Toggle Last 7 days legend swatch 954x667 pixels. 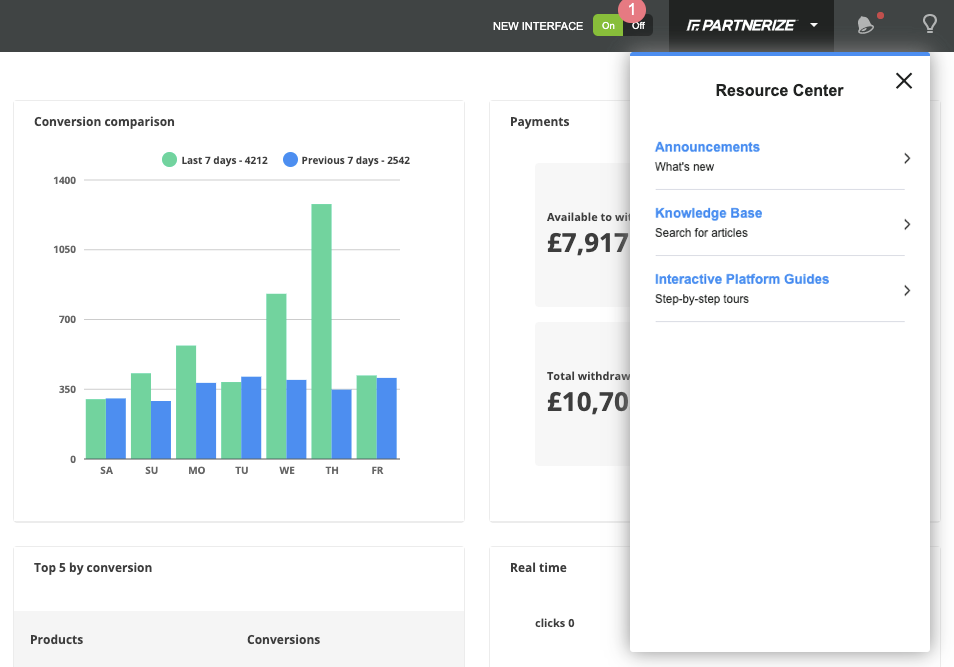169,159
